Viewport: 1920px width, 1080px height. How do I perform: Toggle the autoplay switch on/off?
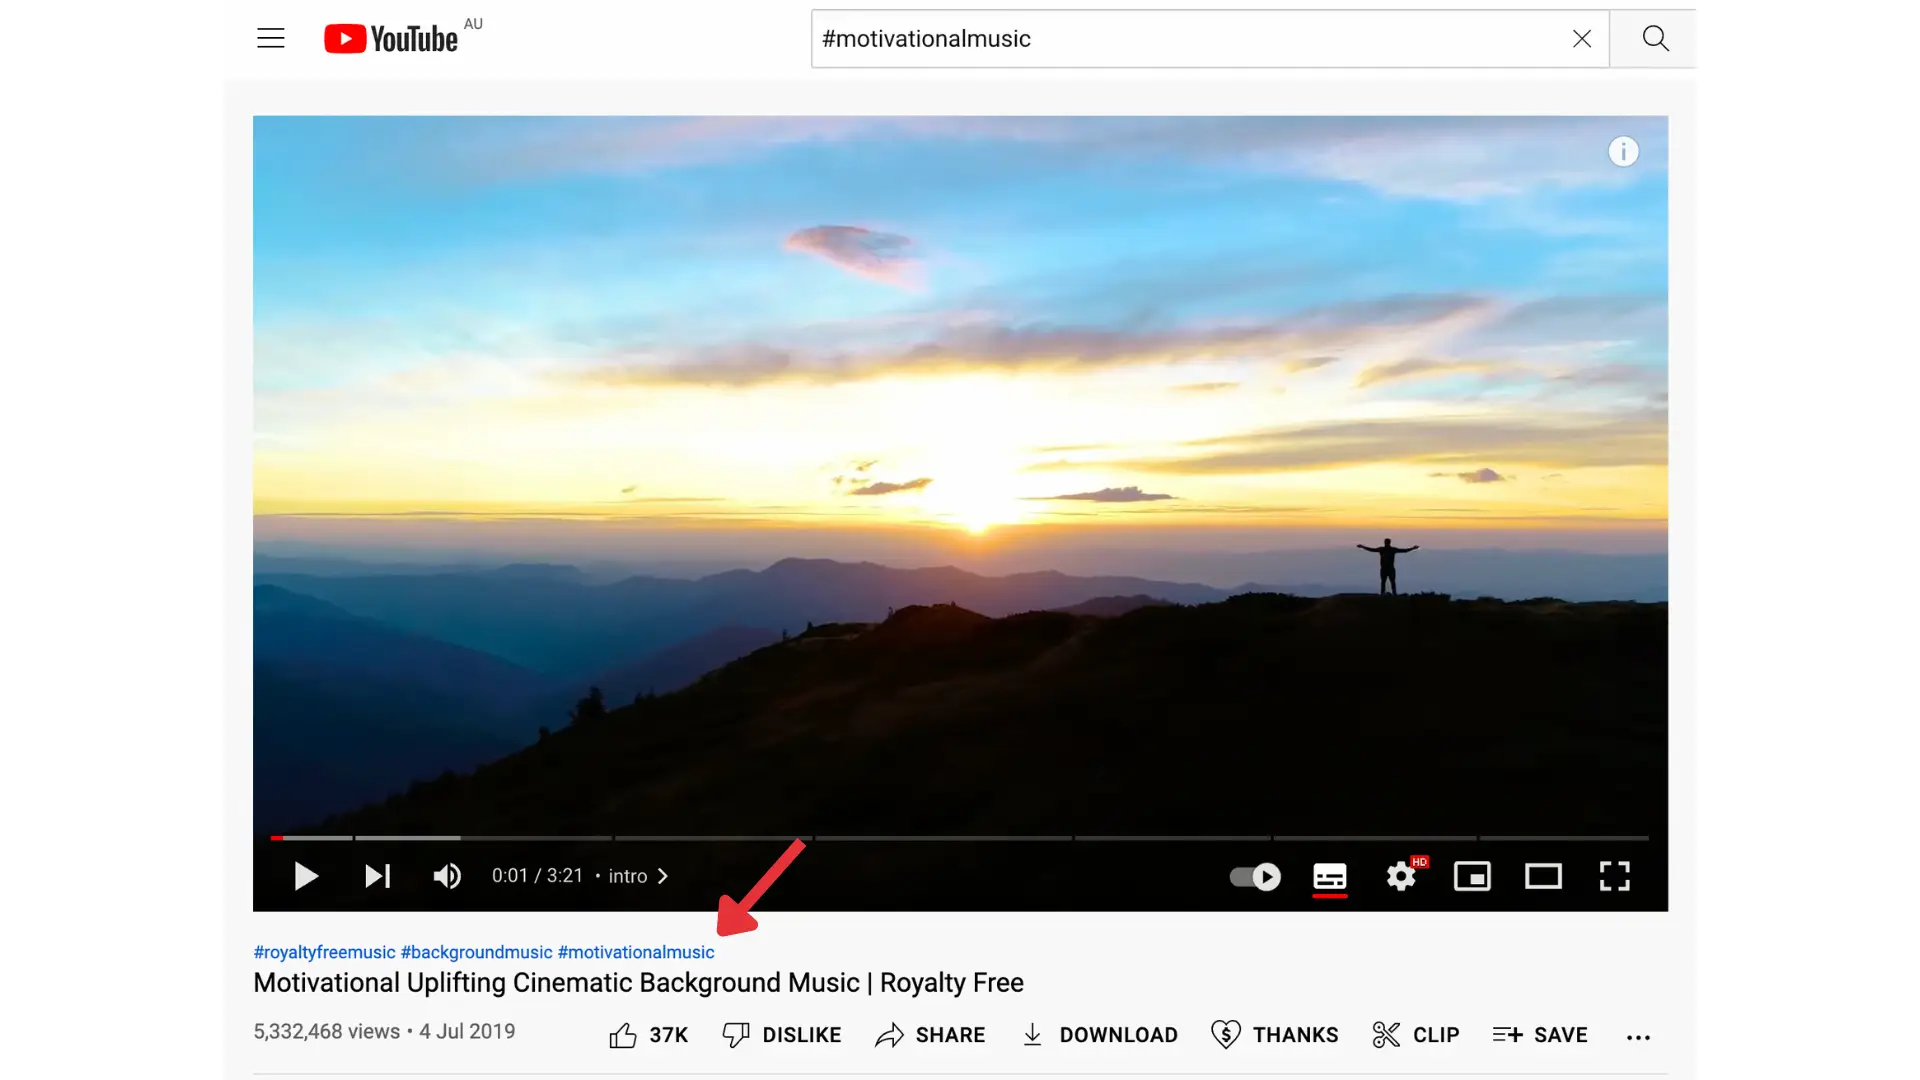[x=1253, y=876]
